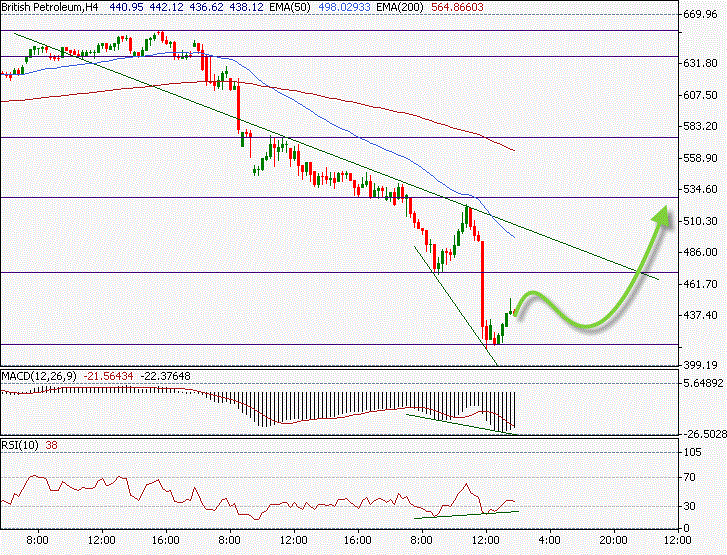This screenshot has width=727, height=555.
Task: Click the RSI value 38
Action: (x=51, y=445)
